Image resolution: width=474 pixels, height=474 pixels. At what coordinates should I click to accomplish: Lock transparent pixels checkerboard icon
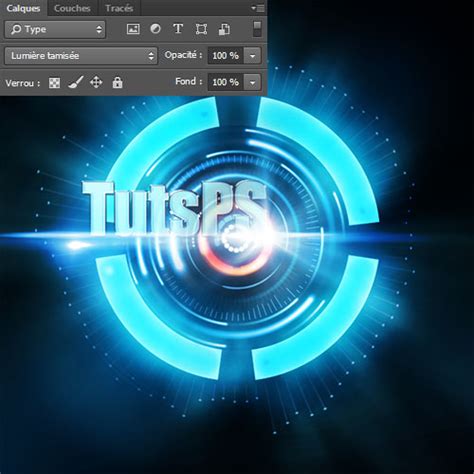[54, 82]
